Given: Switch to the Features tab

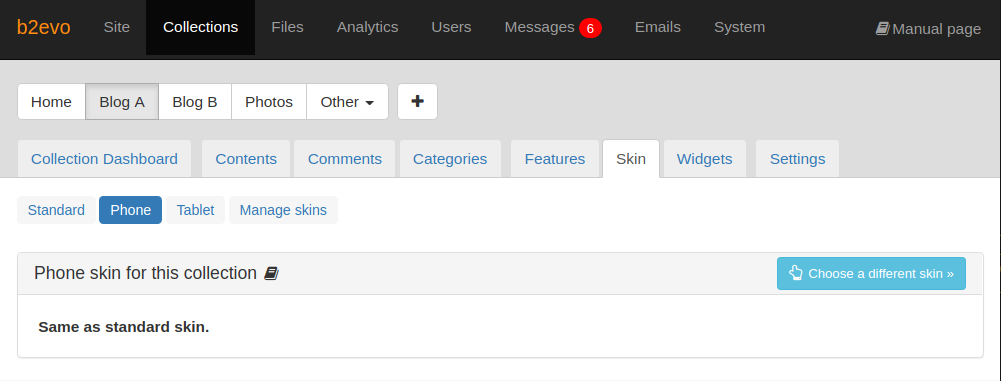Looking at the screenshot, I should (555, 159).
